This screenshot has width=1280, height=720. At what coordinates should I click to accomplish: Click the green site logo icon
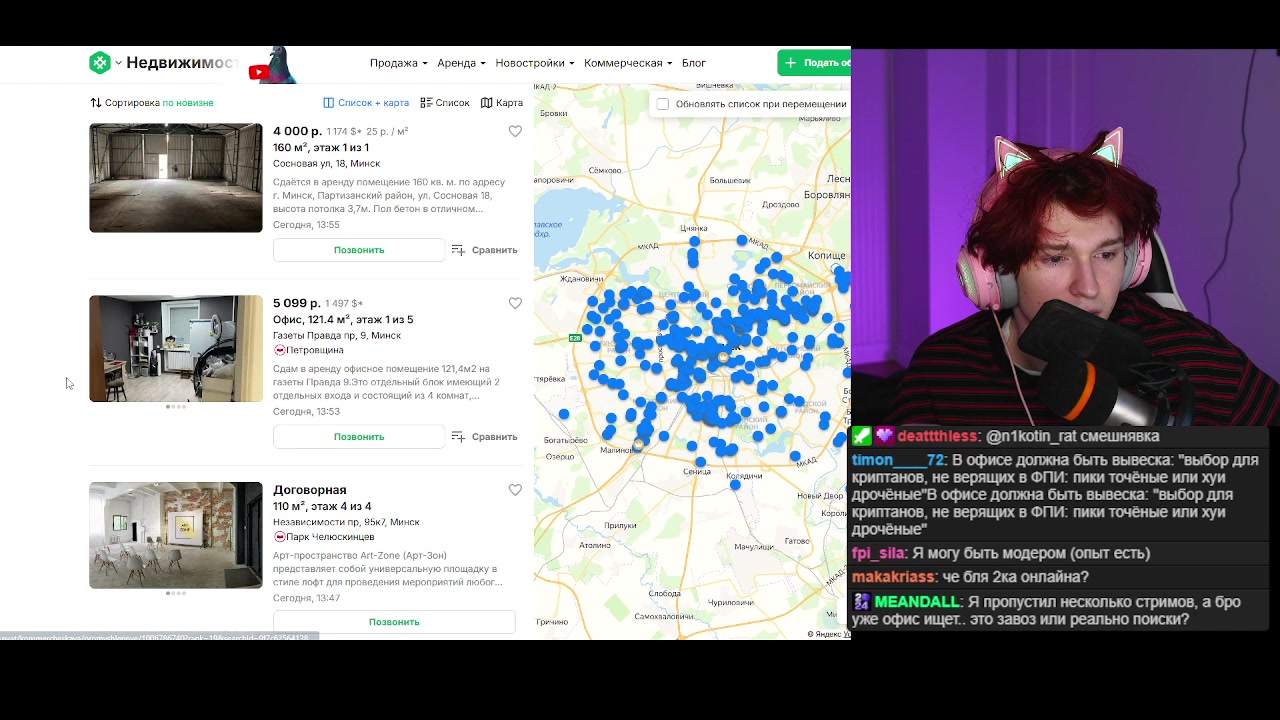[x=100, y=63]
